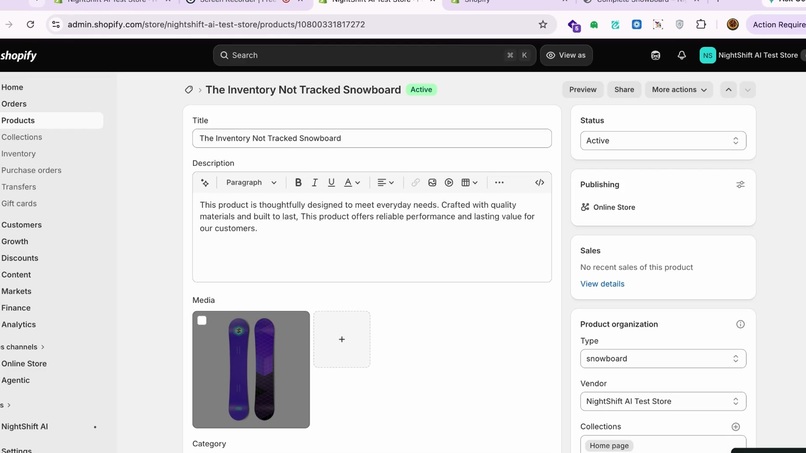Screen dimensions: 806x453
Task: Open Analytics in sidebar
Action: (19, 324)
